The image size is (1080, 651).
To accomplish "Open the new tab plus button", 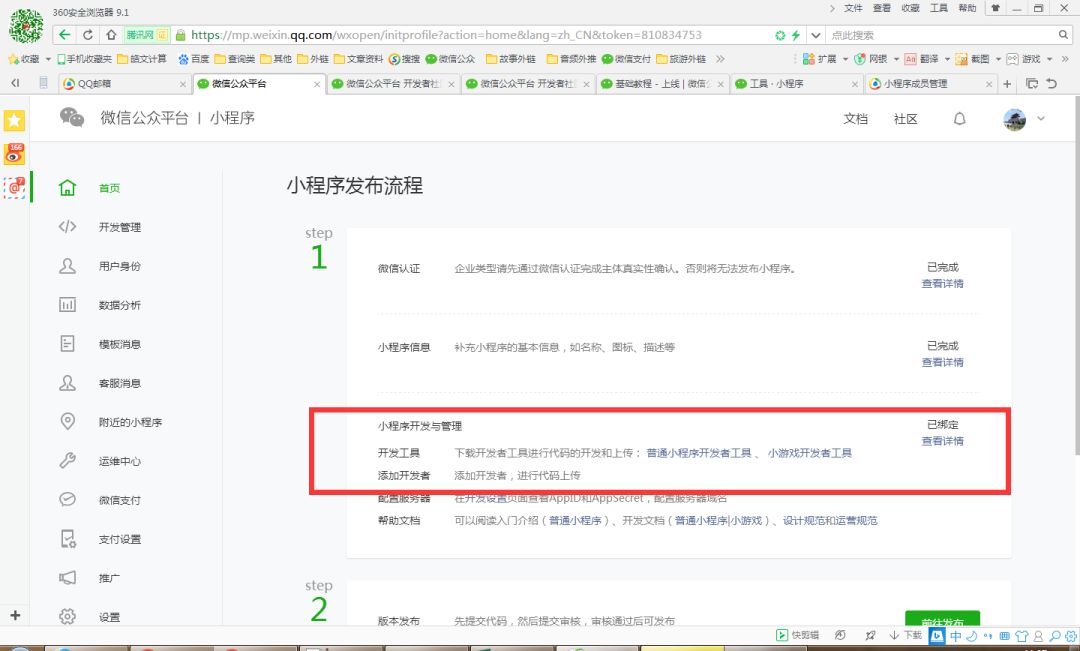I will [x=1007, y=84].
